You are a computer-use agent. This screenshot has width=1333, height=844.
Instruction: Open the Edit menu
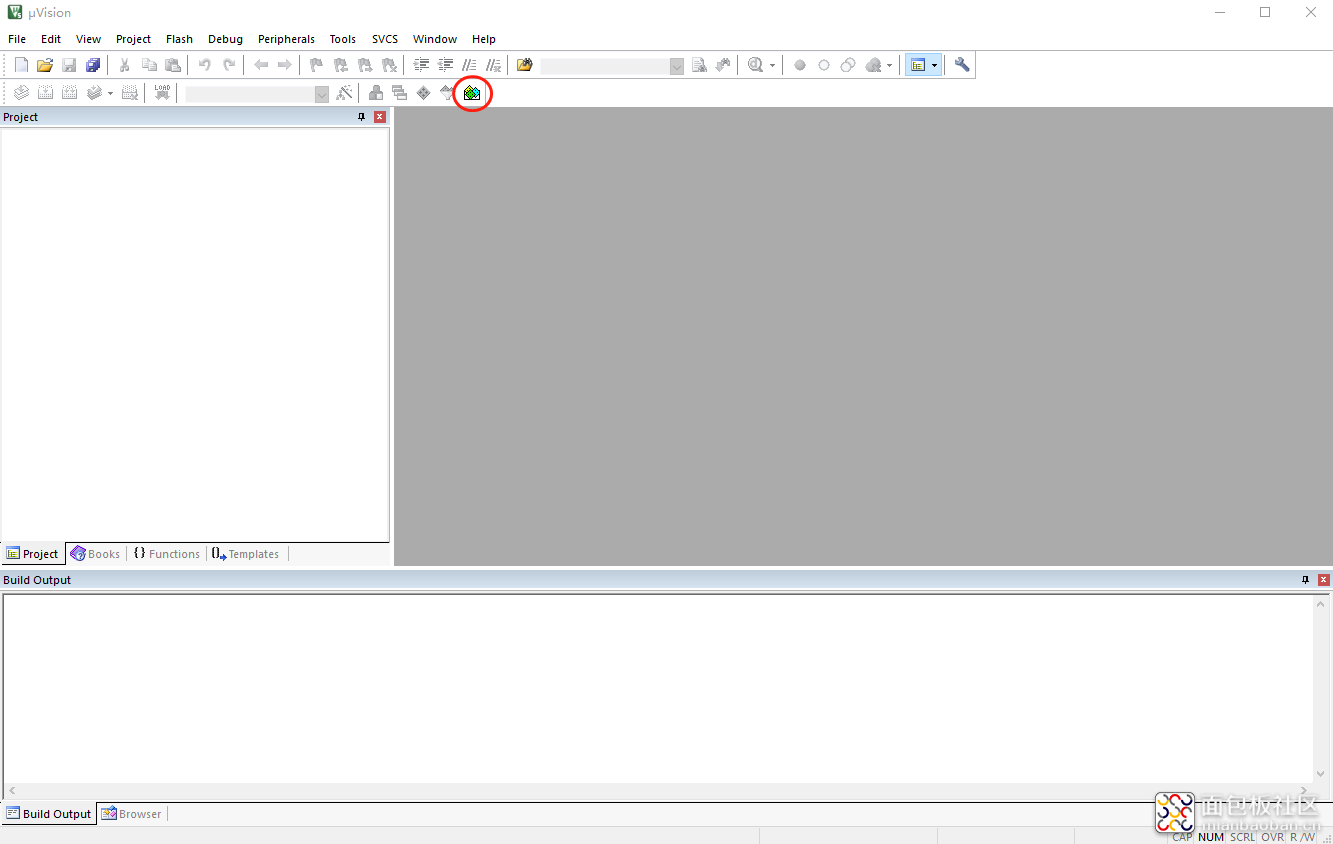(51, 39)
